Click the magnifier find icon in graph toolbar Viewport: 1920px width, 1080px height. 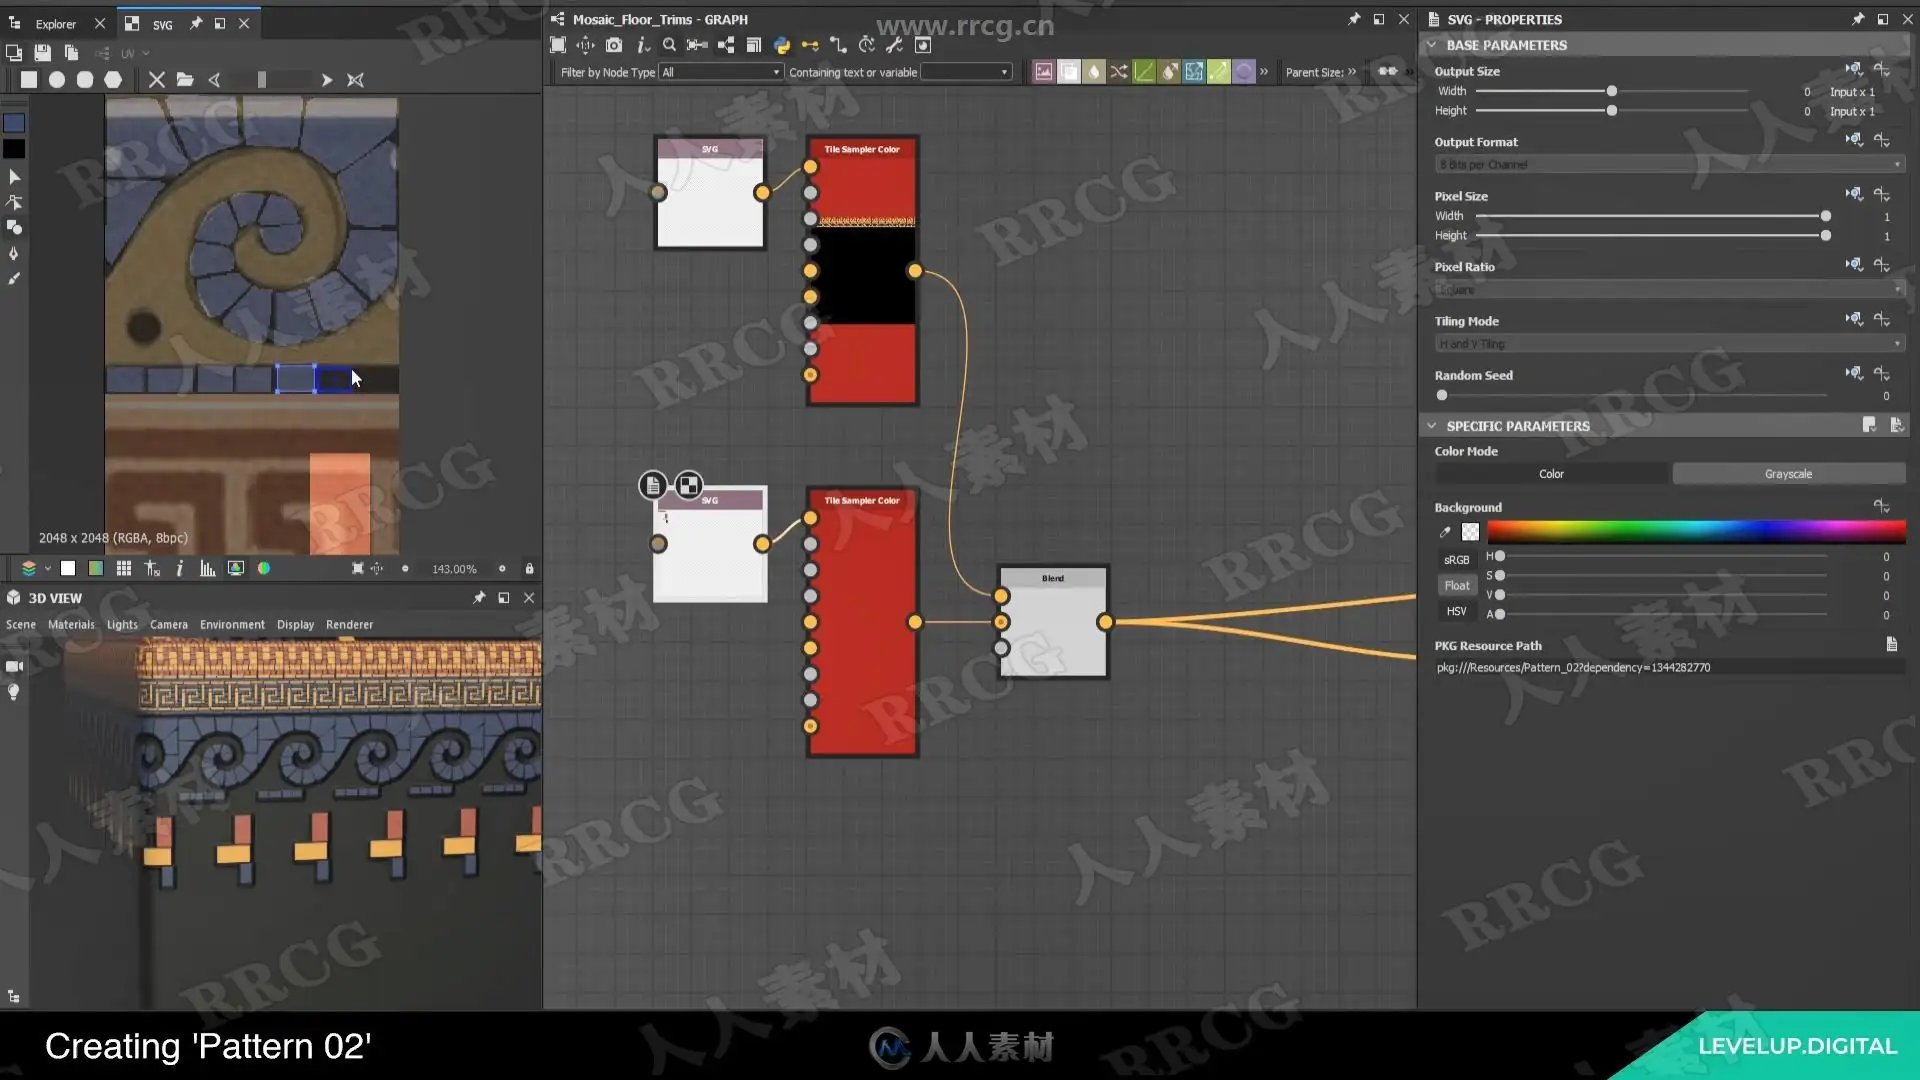(669, 45)
